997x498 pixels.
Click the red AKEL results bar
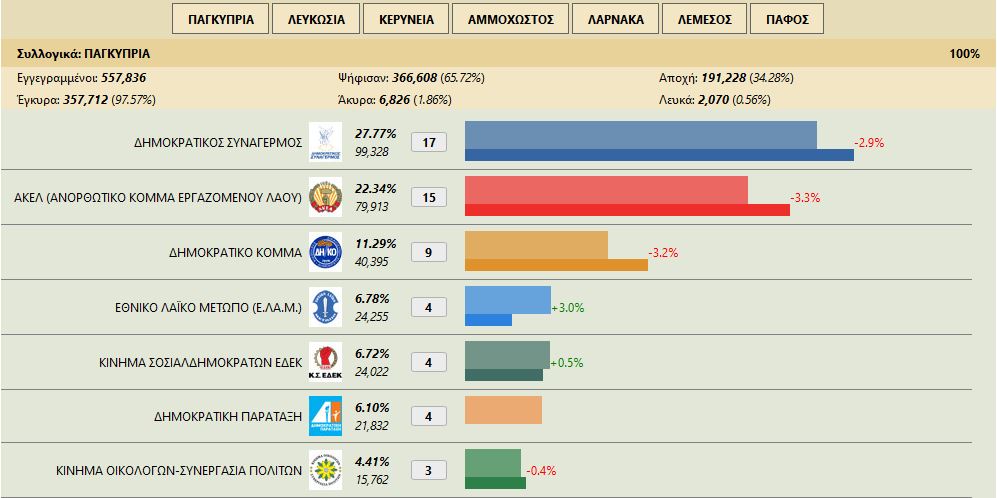point(606,190)
